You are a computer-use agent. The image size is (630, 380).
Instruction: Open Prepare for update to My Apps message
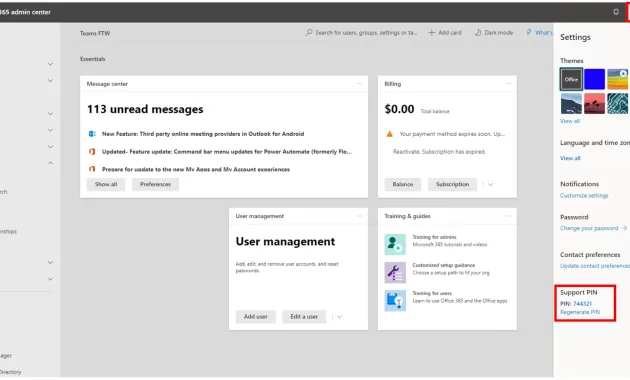coord(196,169)
